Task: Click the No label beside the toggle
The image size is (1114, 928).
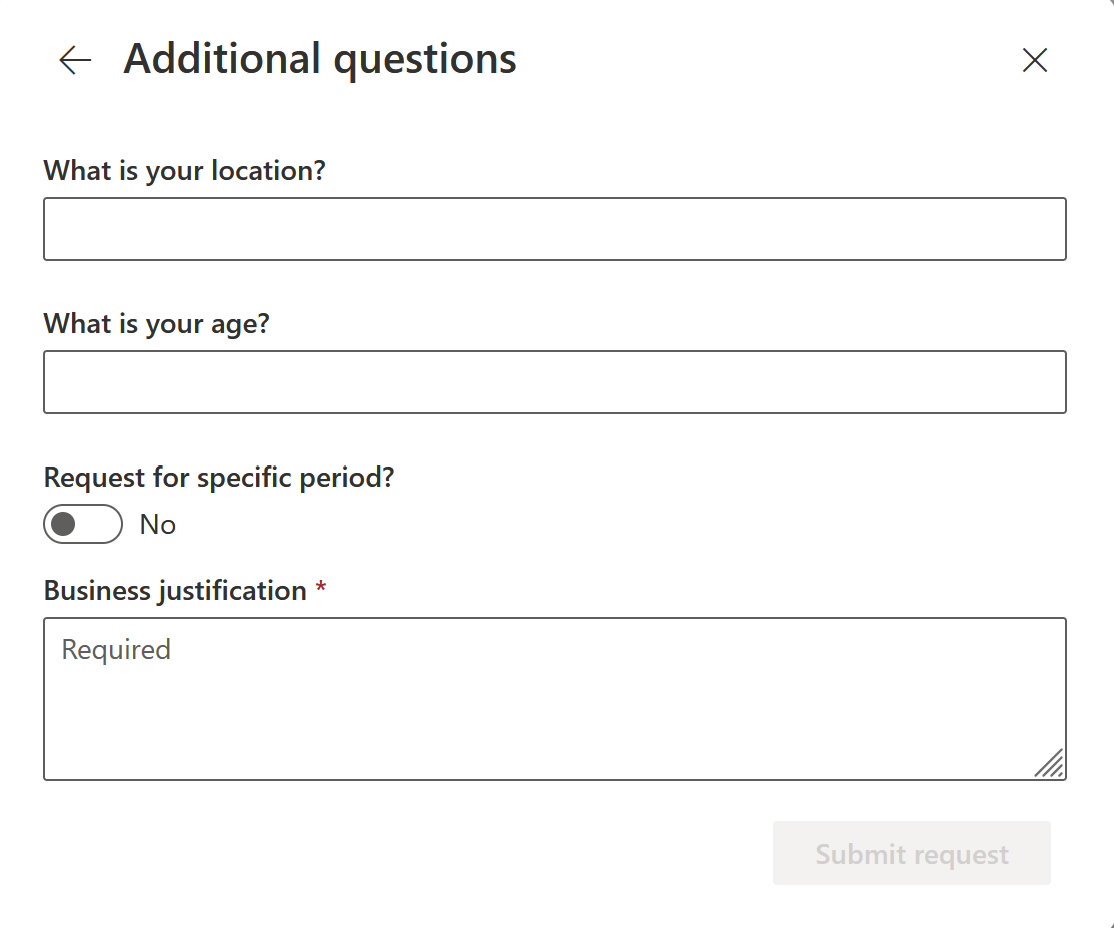Action: pos(157,524)
